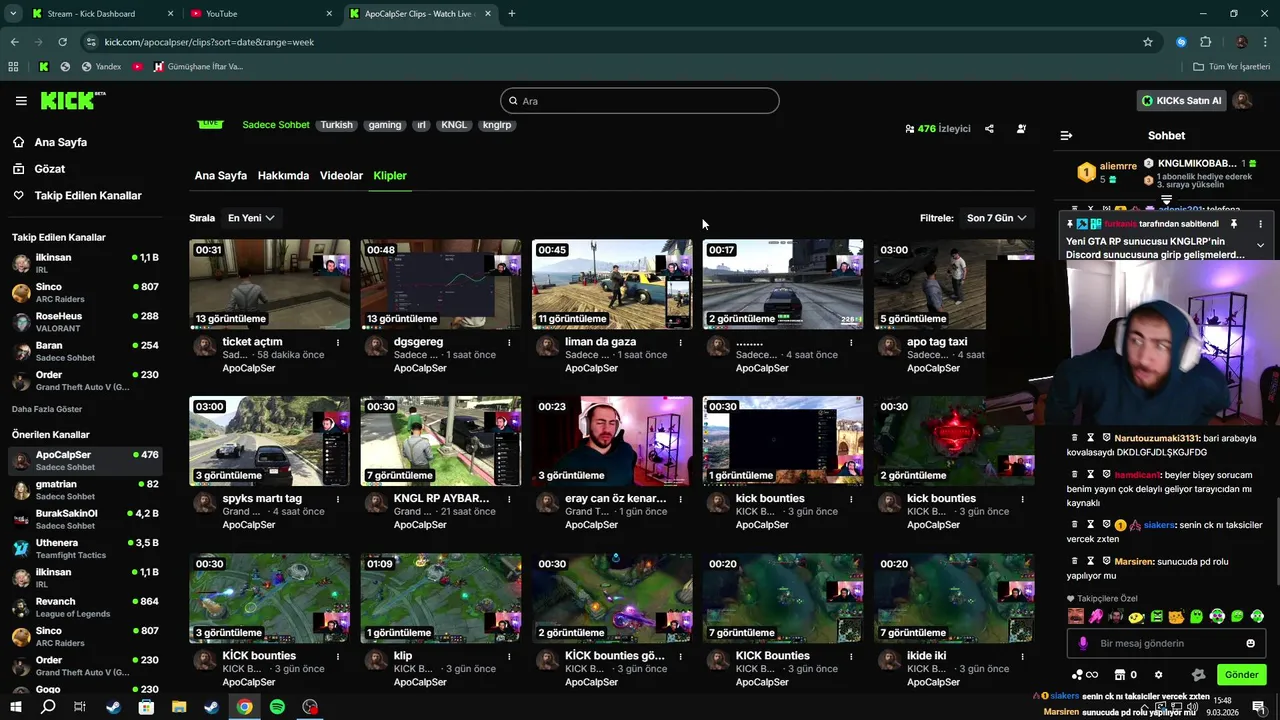1280x720 pixels.
Task: Open Chrome extensions puzzle icon
Action: click(x=1205, y=42)
